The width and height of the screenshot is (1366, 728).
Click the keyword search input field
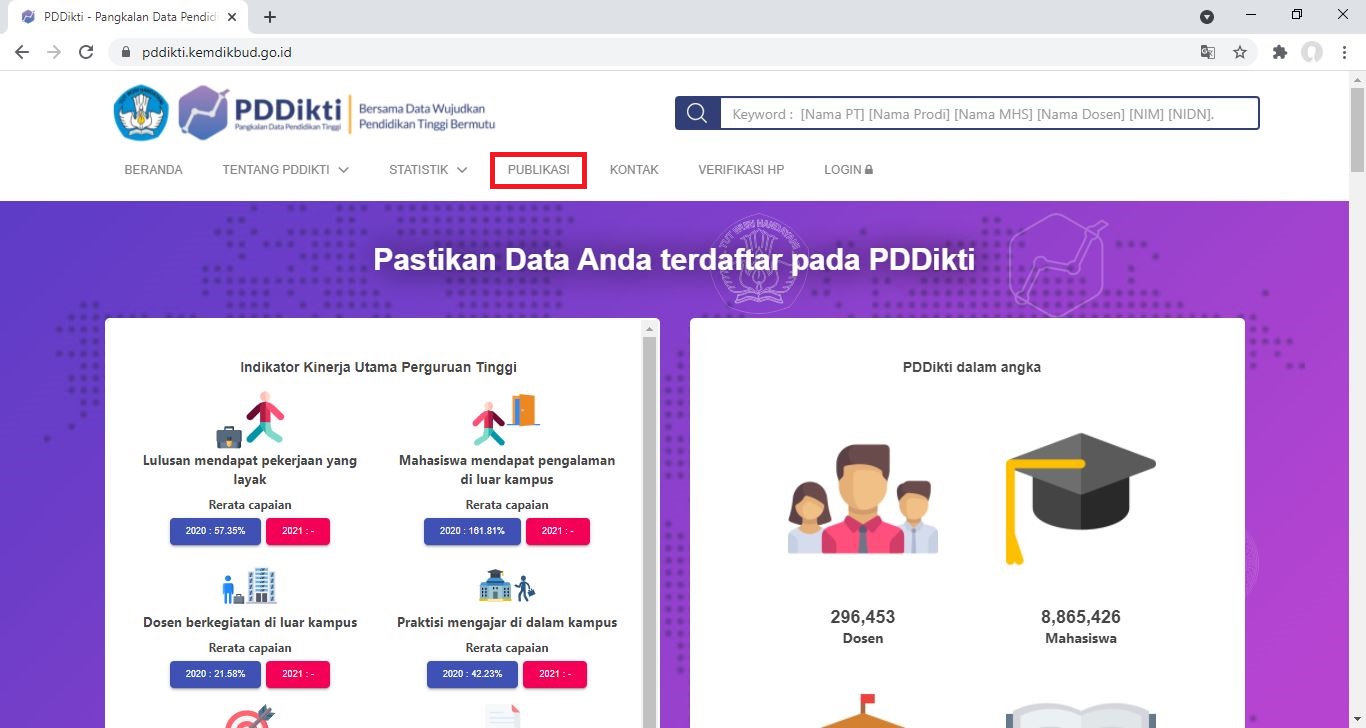point(989,114)
